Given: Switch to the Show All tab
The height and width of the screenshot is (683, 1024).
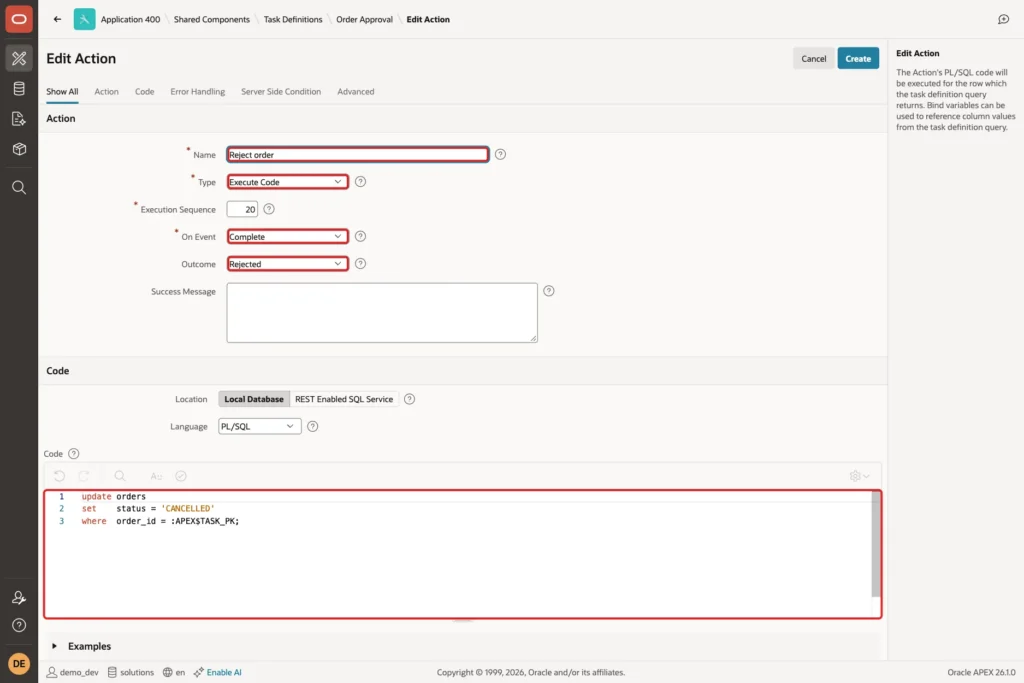Looking at the screenshot, I should coord(62,91).
